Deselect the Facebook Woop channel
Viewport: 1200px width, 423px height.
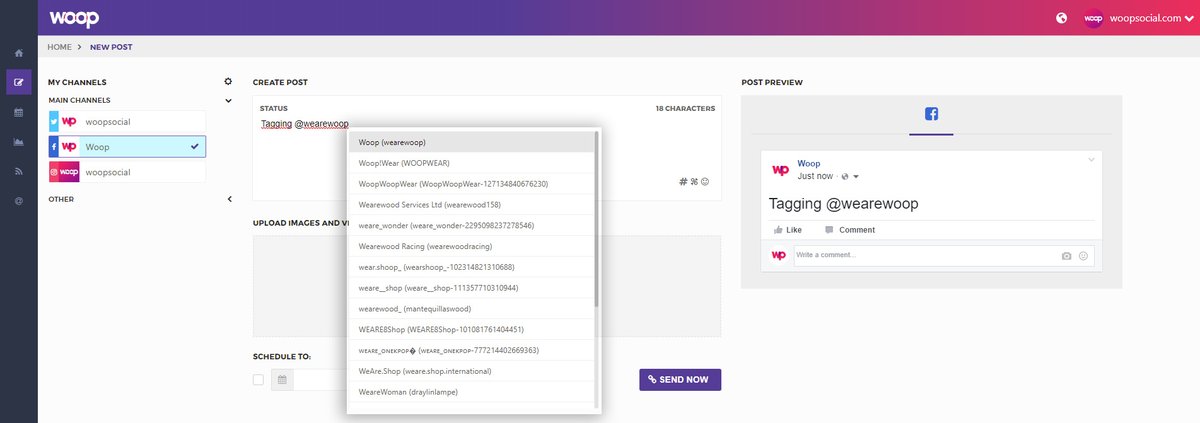[x=127, y=147]
